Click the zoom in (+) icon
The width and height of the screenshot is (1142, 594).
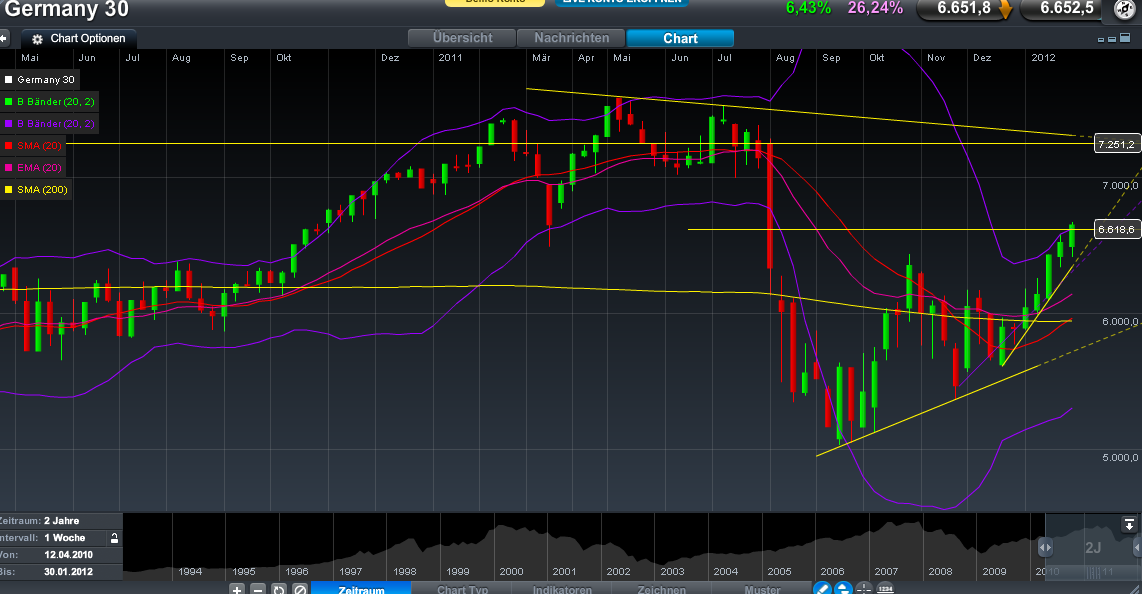point(237,589)
